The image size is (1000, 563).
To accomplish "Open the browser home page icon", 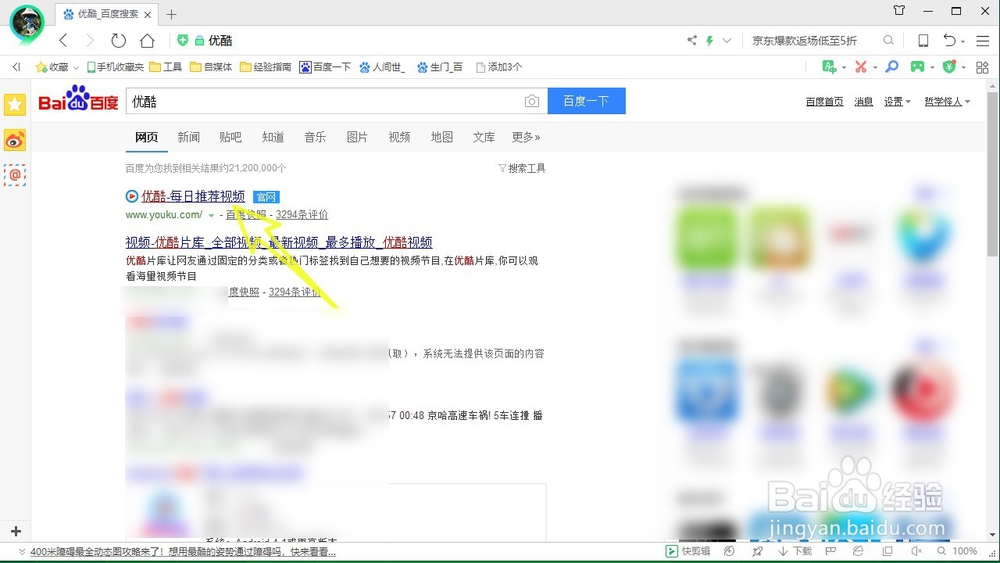I will [x=147, y=41].
